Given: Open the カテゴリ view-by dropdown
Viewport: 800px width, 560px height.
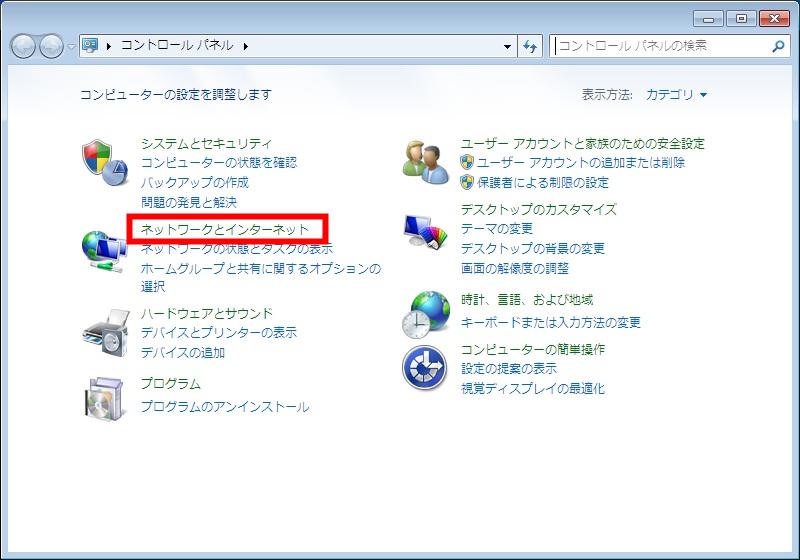Looking at the screenshot, I should tap(676, 95).
